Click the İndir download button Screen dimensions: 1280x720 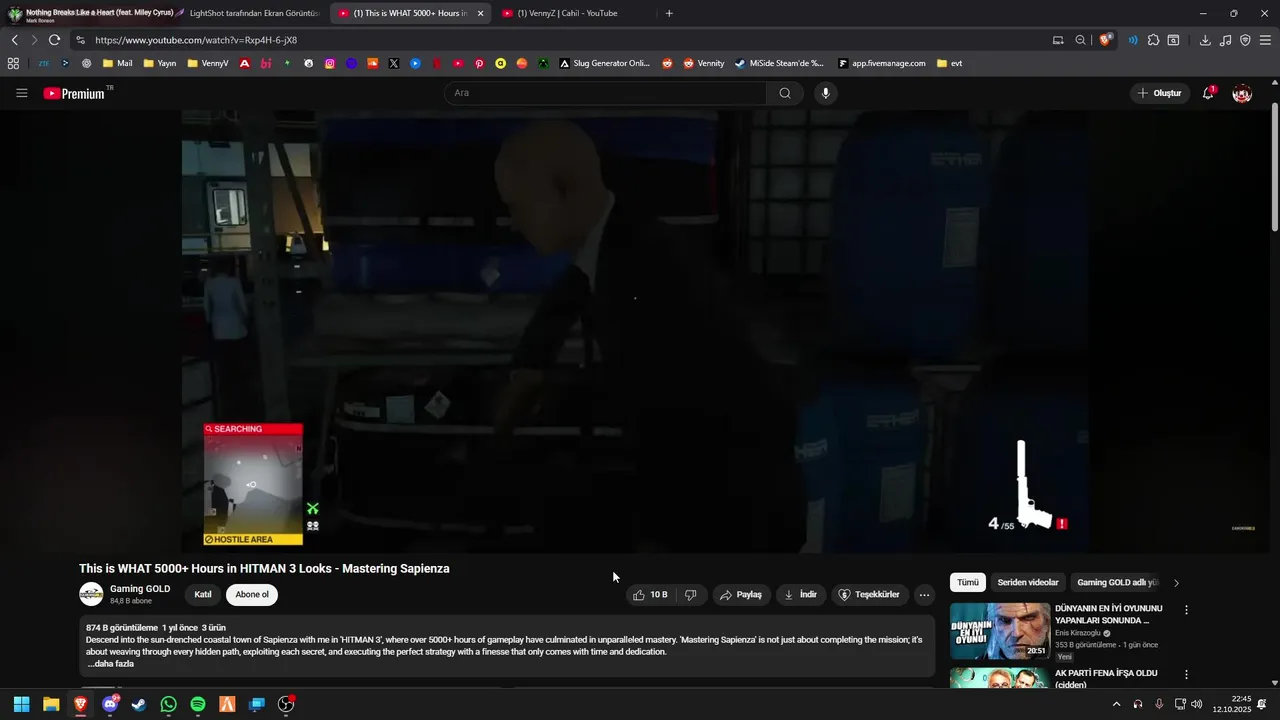(x=801, y=595)
